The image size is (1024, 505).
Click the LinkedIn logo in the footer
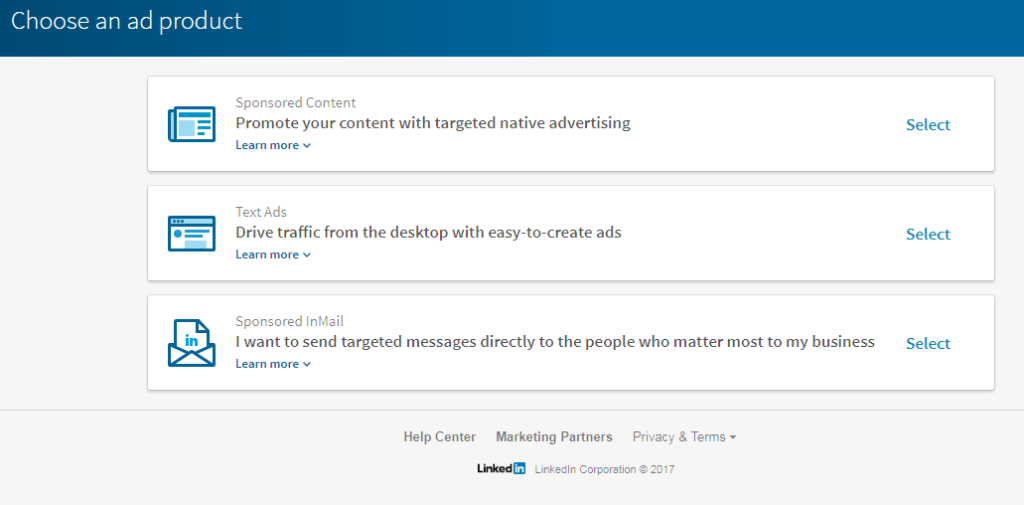pyautogui.click(x=501, y=468)
